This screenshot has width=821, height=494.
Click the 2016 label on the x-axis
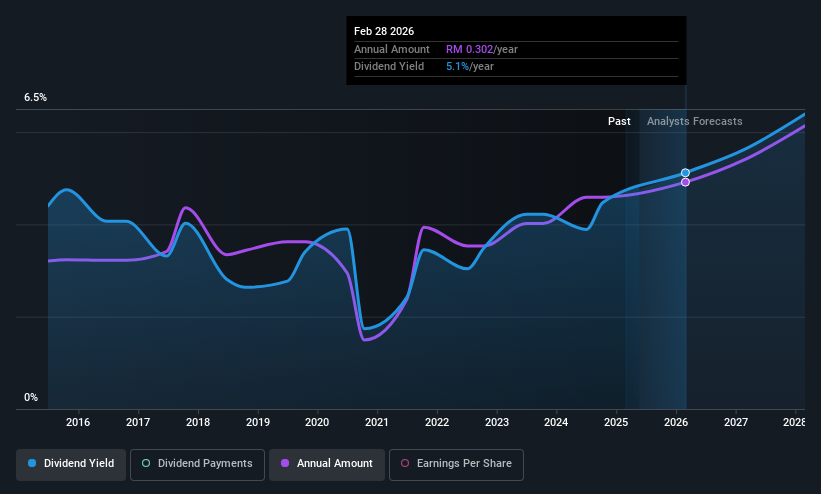78,422
